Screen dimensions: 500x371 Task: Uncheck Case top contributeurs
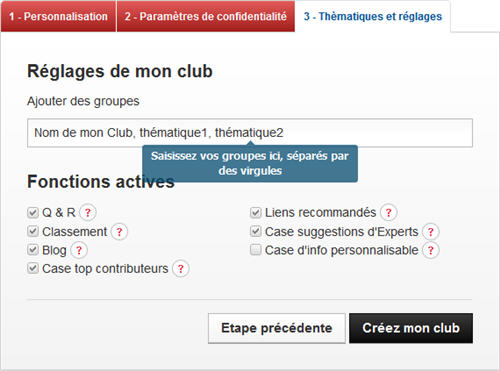[33, 268]
